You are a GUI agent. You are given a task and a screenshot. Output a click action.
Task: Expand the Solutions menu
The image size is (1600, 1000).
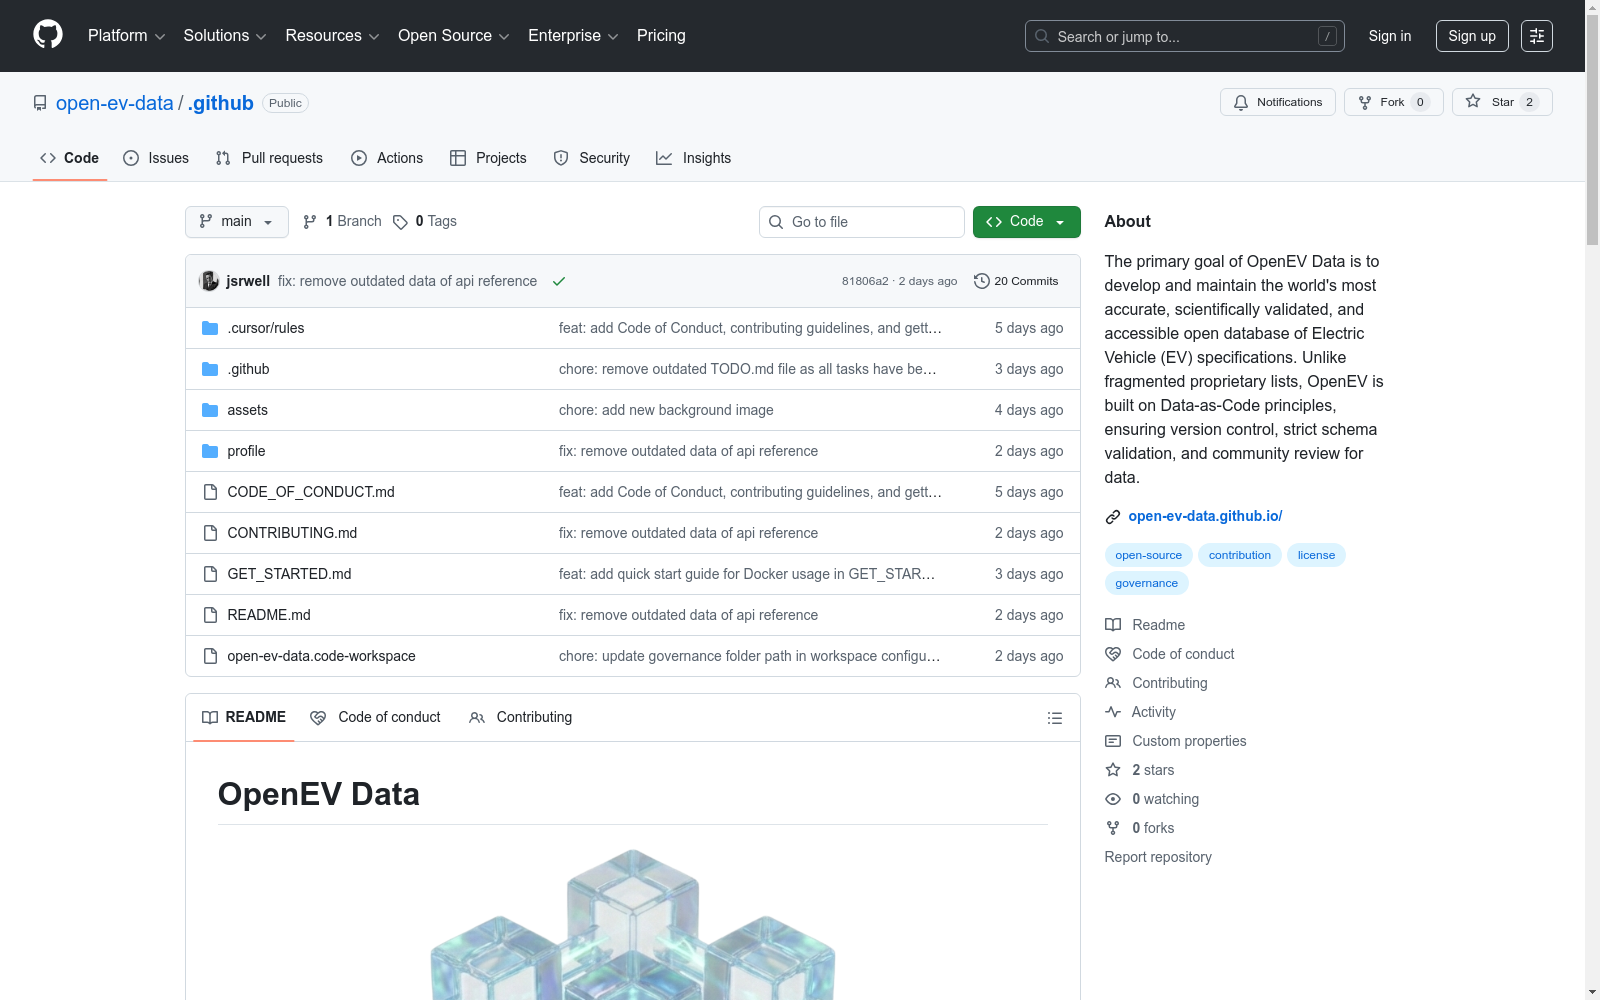[225, 36]
